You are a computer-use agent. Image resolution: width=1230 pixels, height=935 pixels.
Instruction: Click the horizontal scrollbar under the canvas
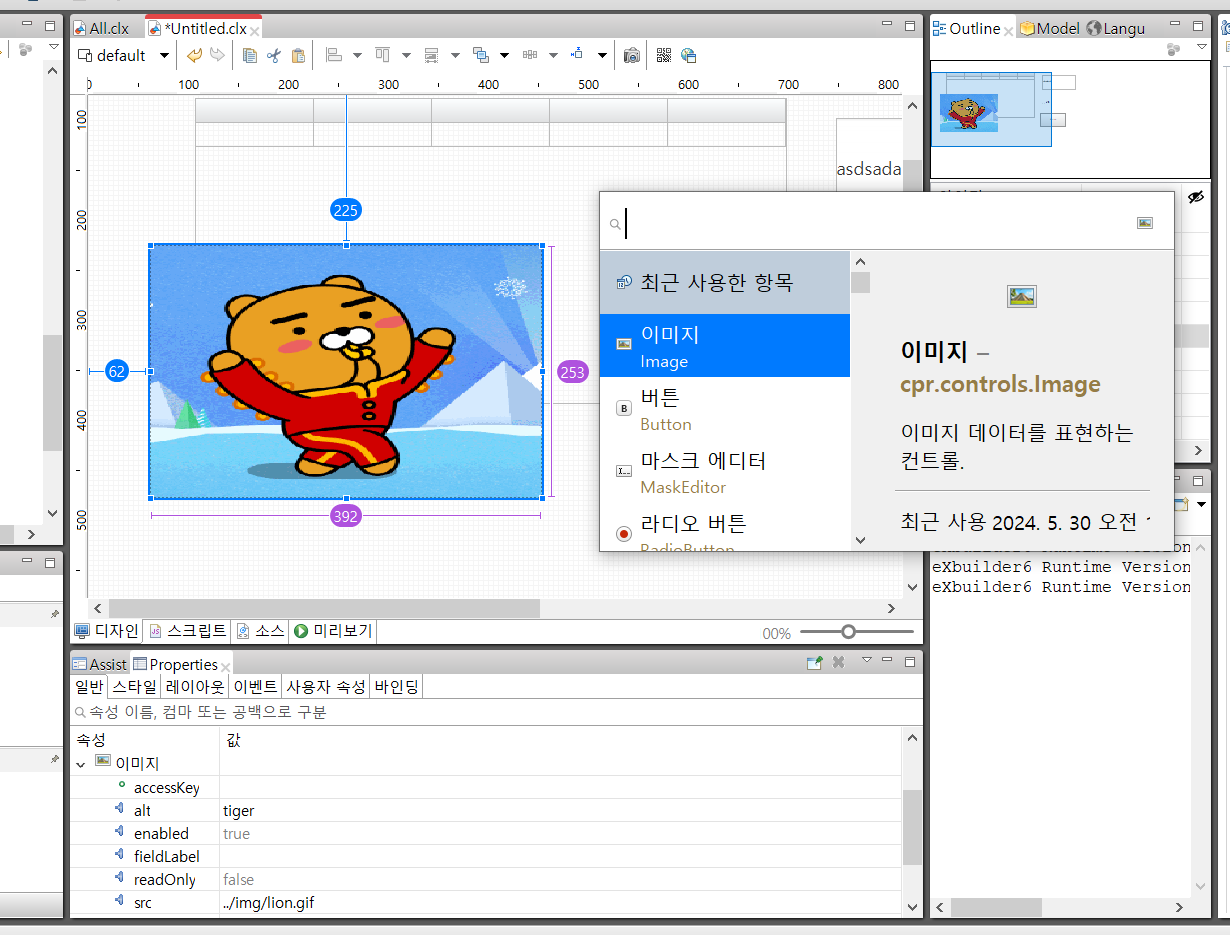[325, 608]
